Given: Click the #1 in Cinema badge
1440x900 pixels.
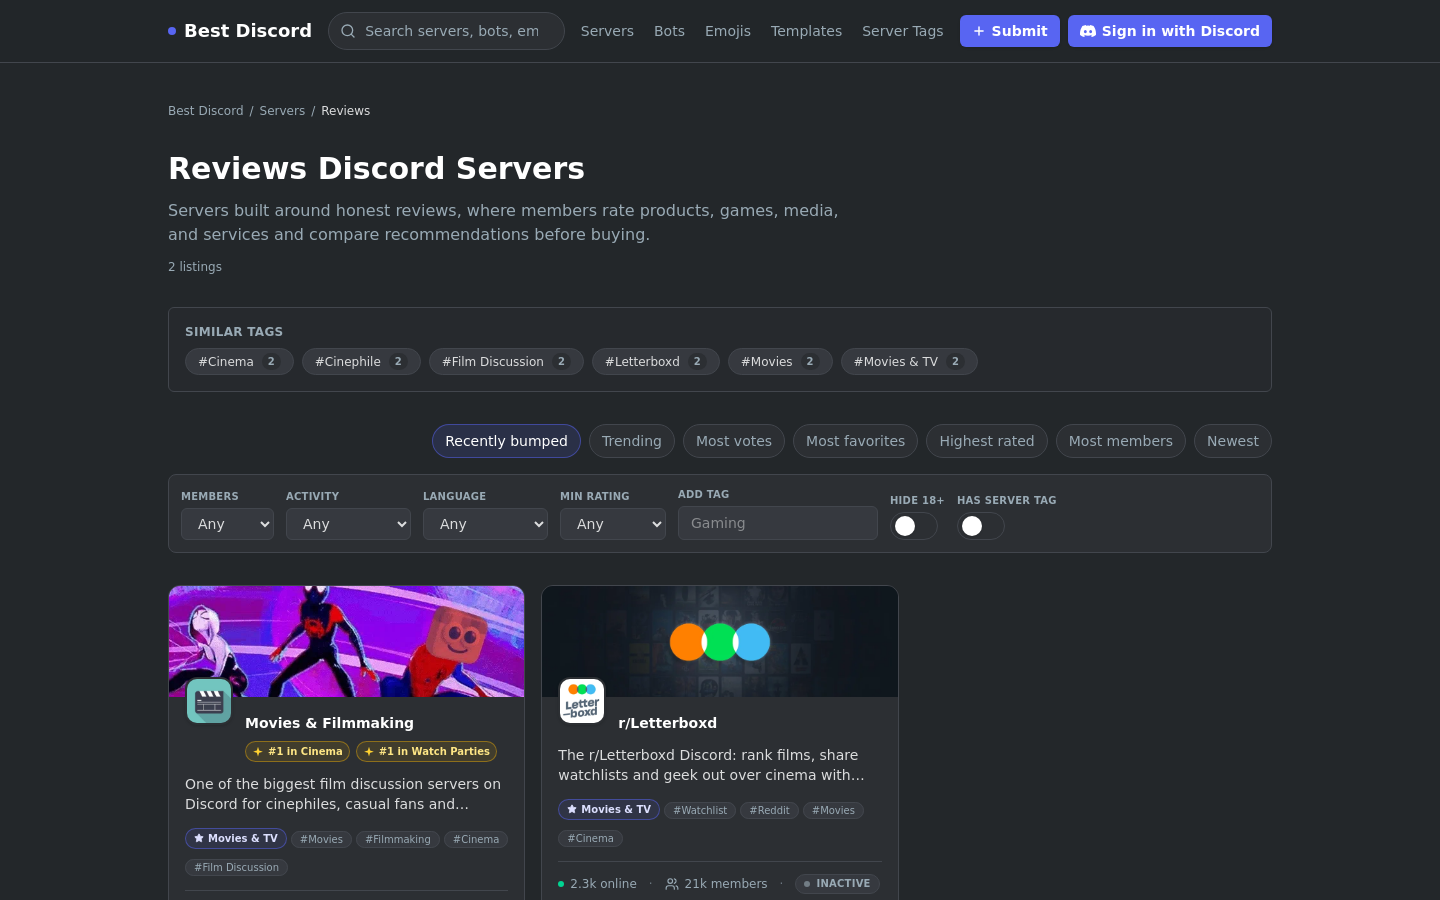Looking at the screenshot, I should (x=297, y=751).
